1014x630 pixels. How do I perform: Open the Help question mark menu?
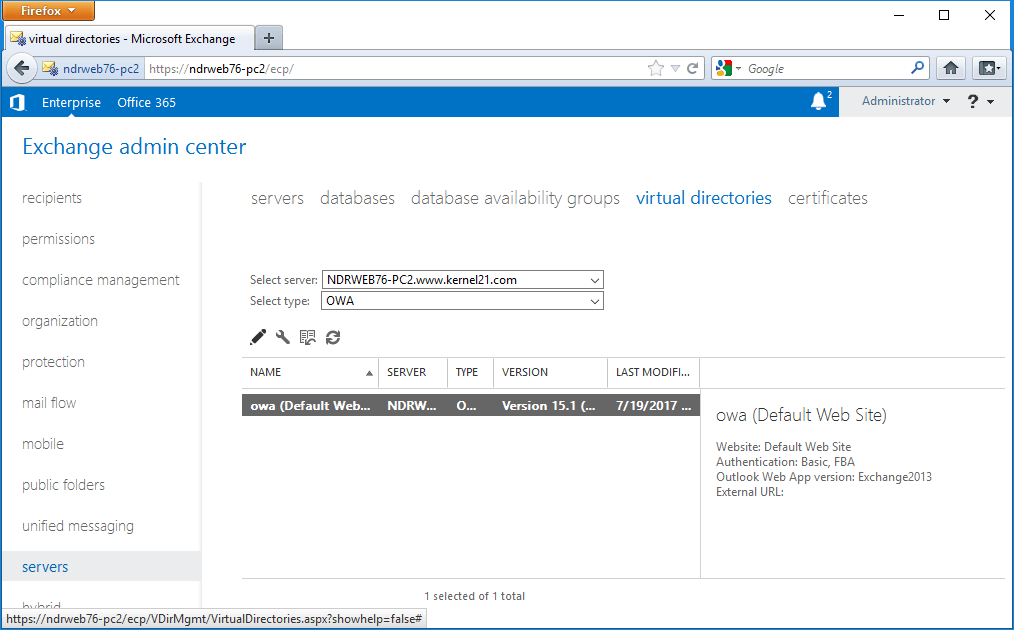click(x=980, y=102)
